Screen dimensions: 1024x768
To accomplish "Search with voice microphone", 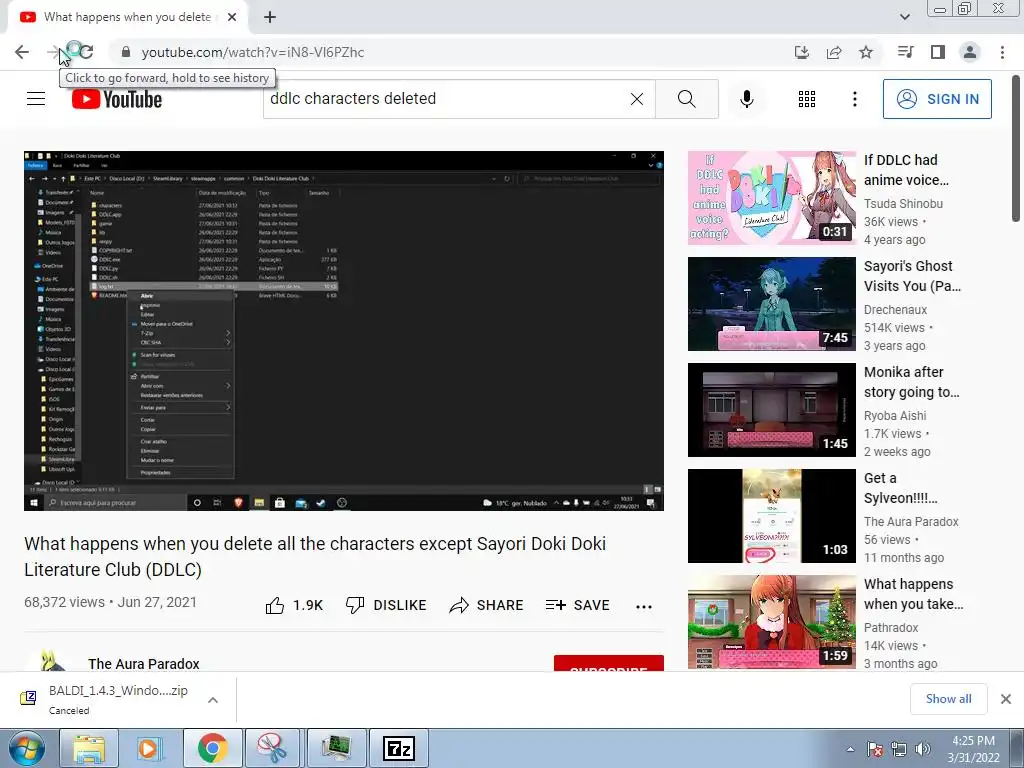I will (746, 99).
